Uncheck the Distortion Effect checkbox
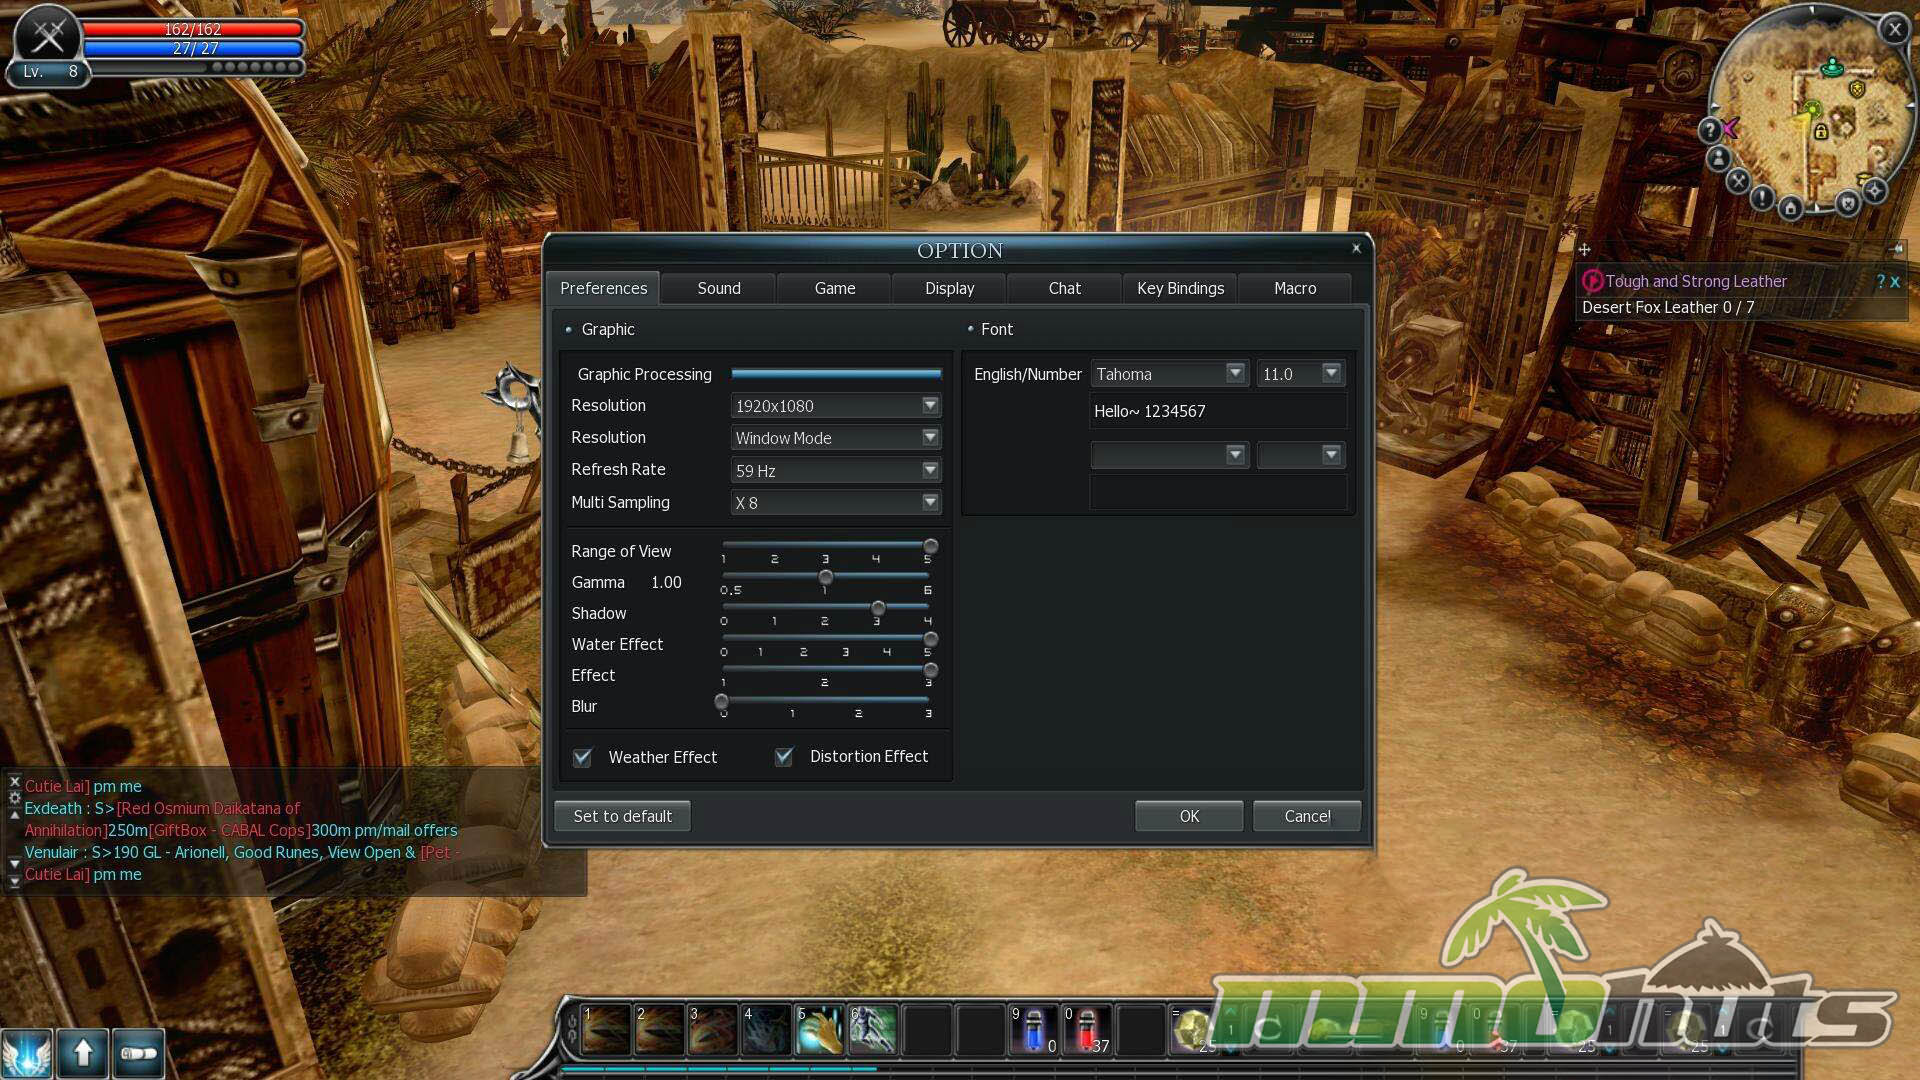 [784, 757]
